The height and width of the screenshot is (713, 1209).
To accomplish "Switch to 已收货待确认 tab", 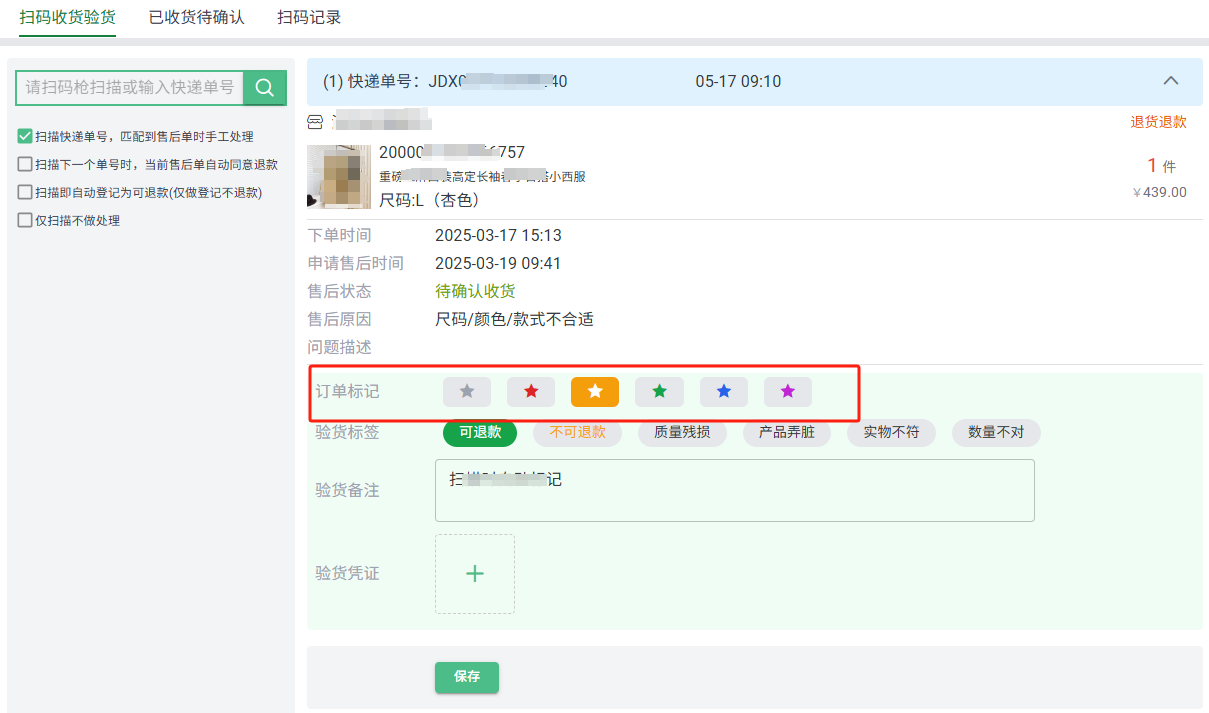I will pyautogui.click(x=196, y=17).
